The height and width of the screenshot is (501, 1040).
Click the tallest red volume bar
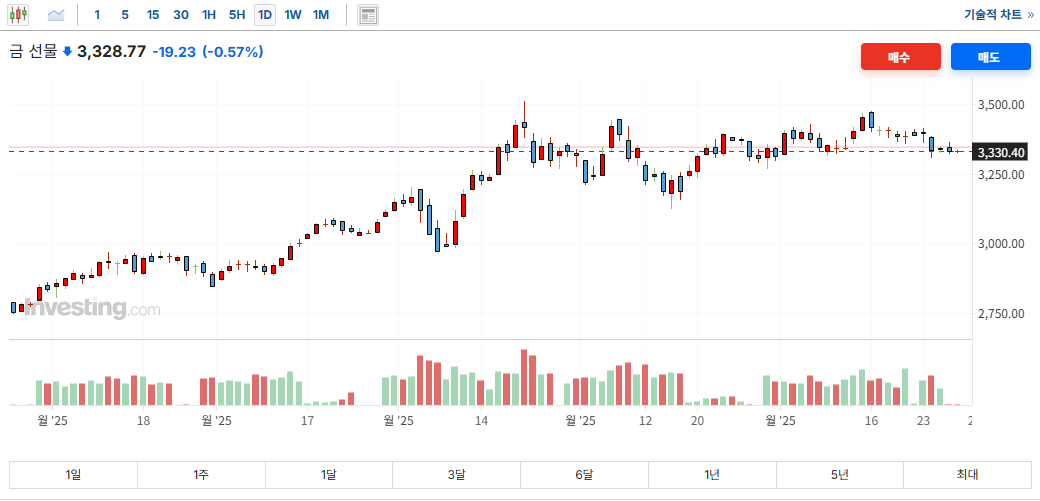pos(524,377)
